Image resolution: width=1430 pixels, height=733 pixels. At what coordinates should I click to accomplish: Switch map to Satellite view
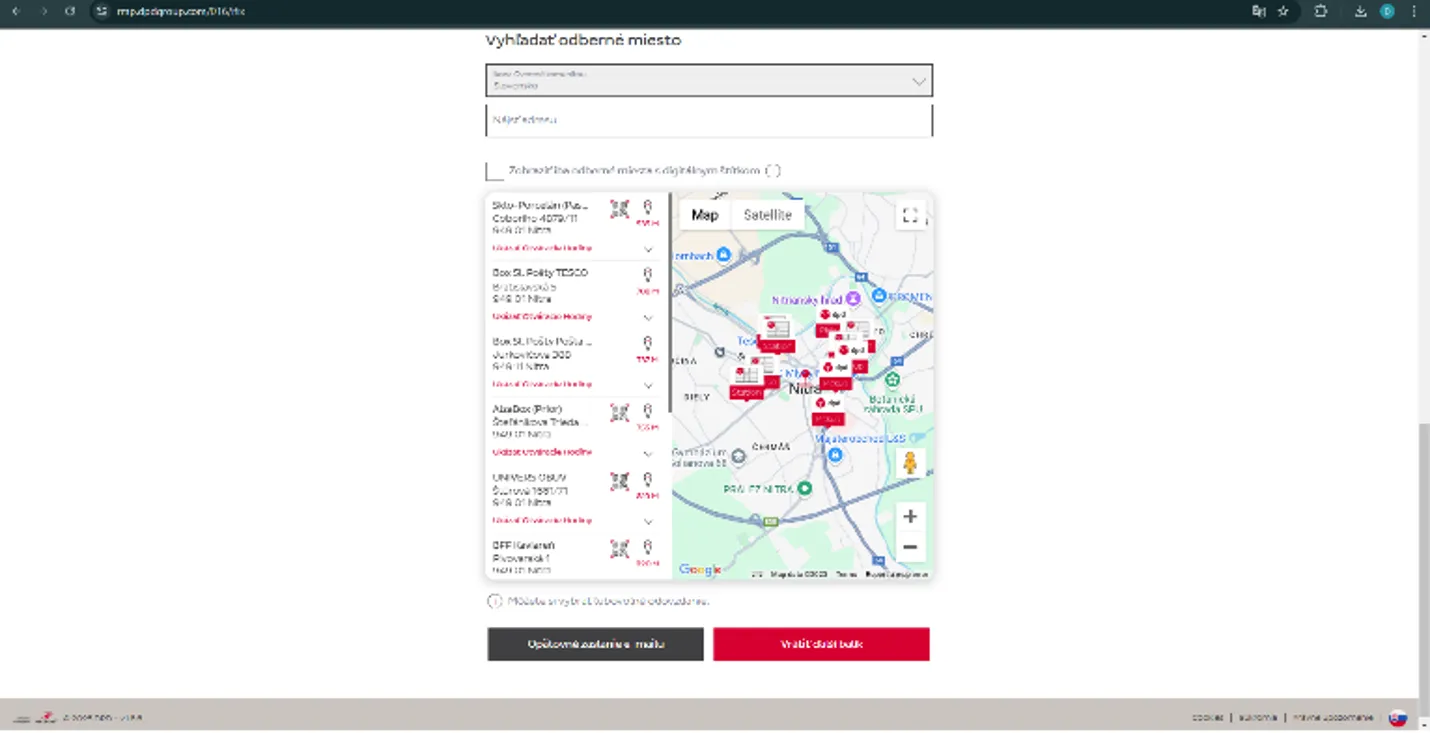pyautogui.click(x=767, y=215)
